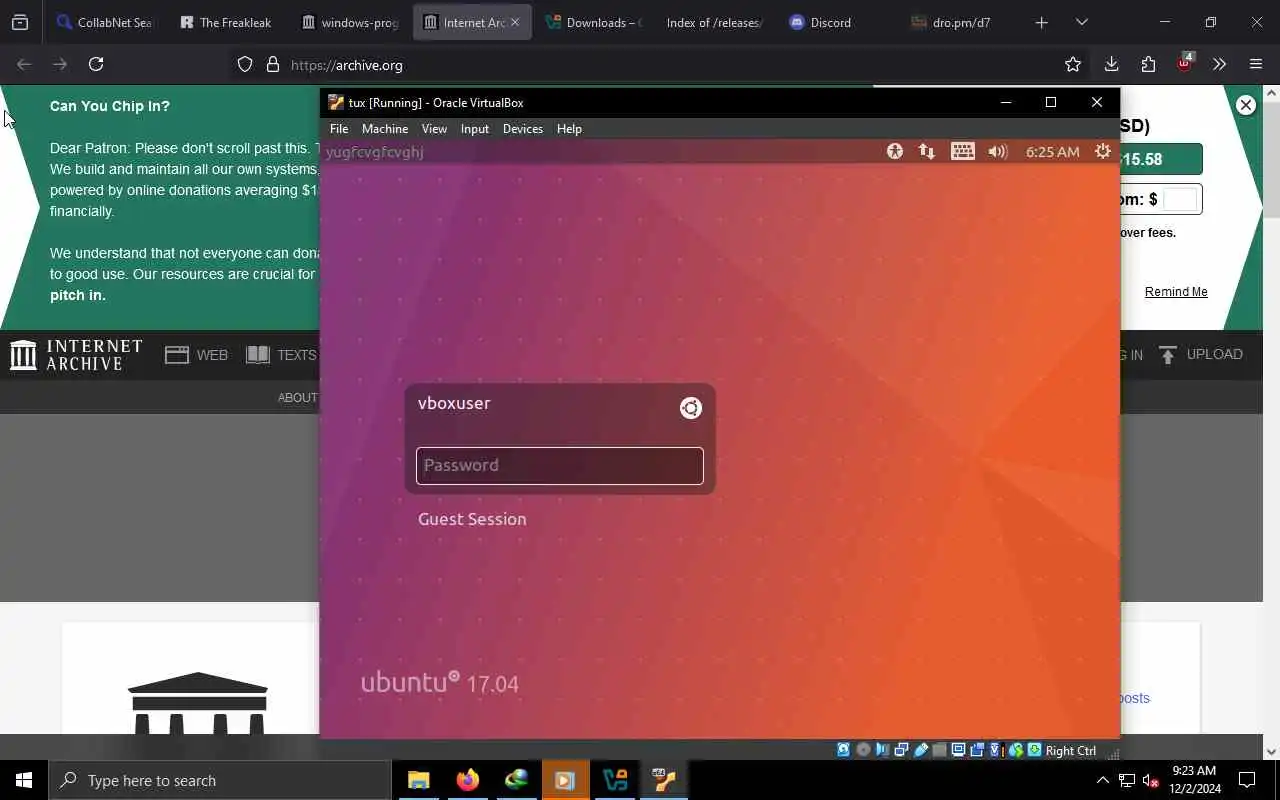This screenshot has height=800, width=1280.
Task: Switch to The Freakleak browser tab
Action: point(227,22)
